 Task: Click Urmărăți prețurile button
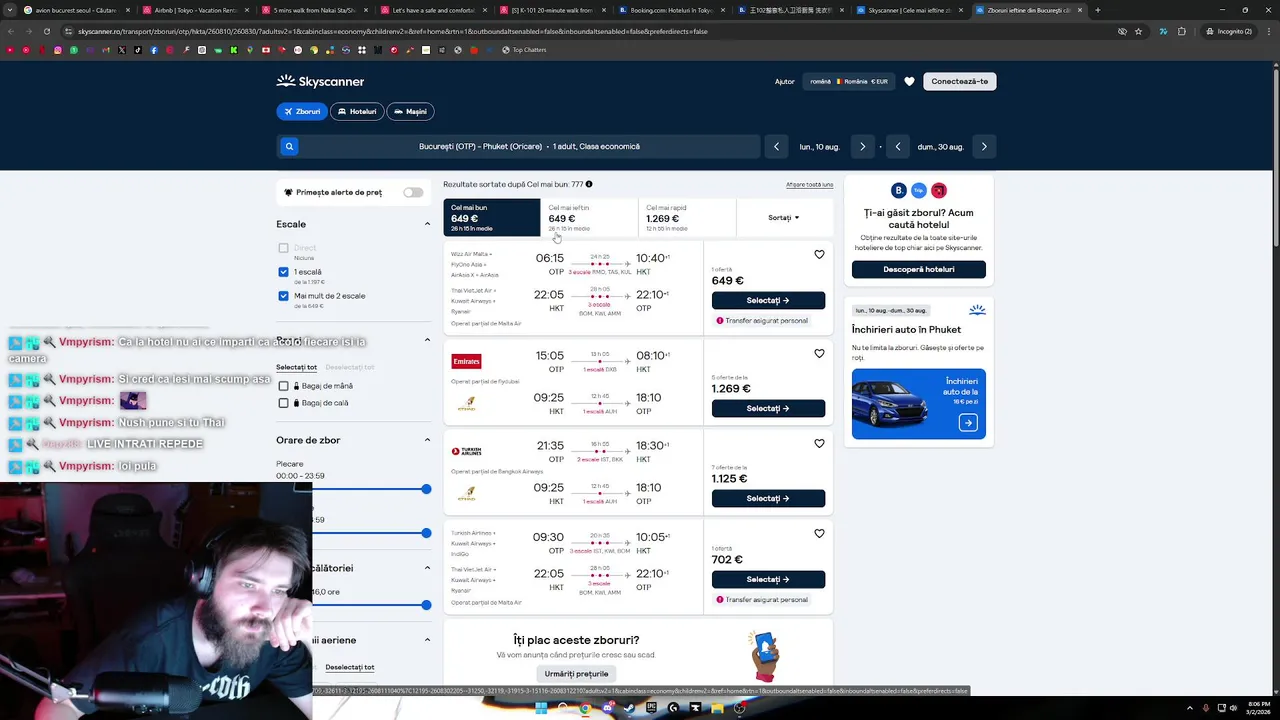point(576,674)
